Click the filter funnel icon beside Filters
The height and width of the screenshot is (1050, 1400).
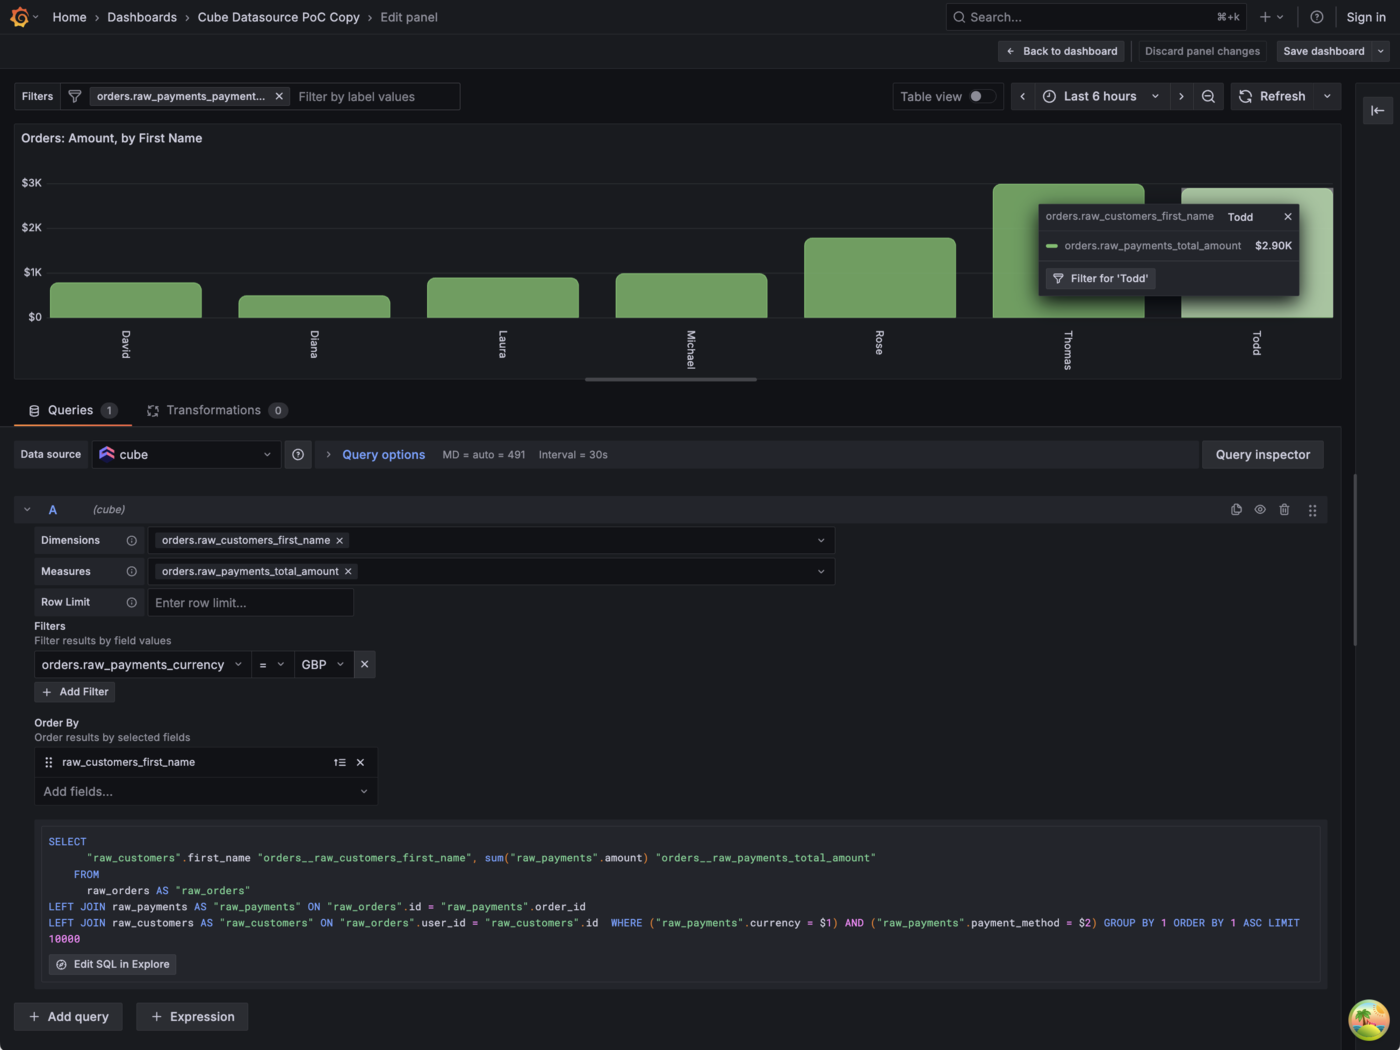click(74, 97)
